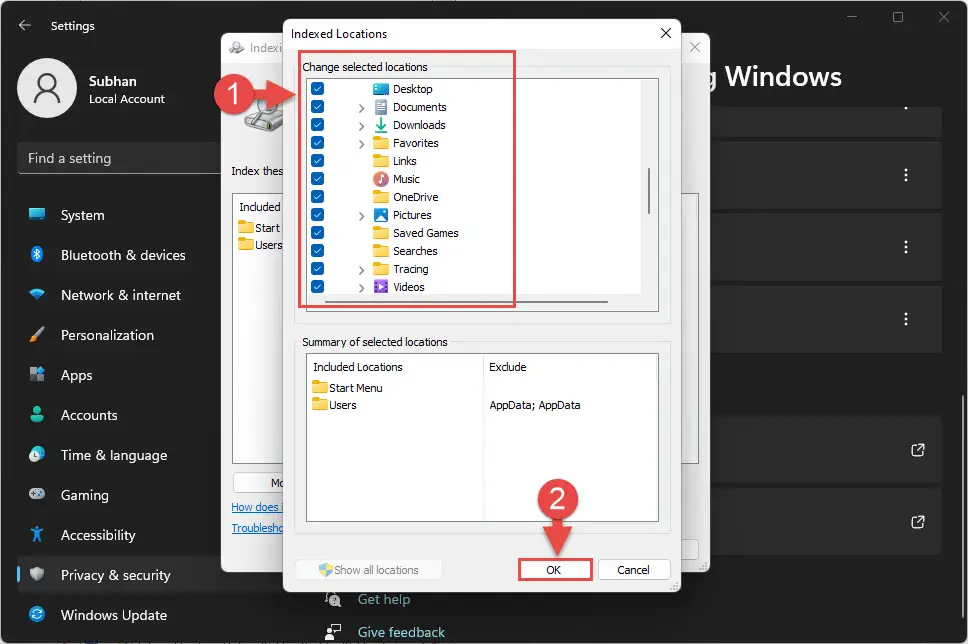Viewport: 968px width, 644px height.
Task: Uncheck the Downloads checkbox
Action: point(317,124)
